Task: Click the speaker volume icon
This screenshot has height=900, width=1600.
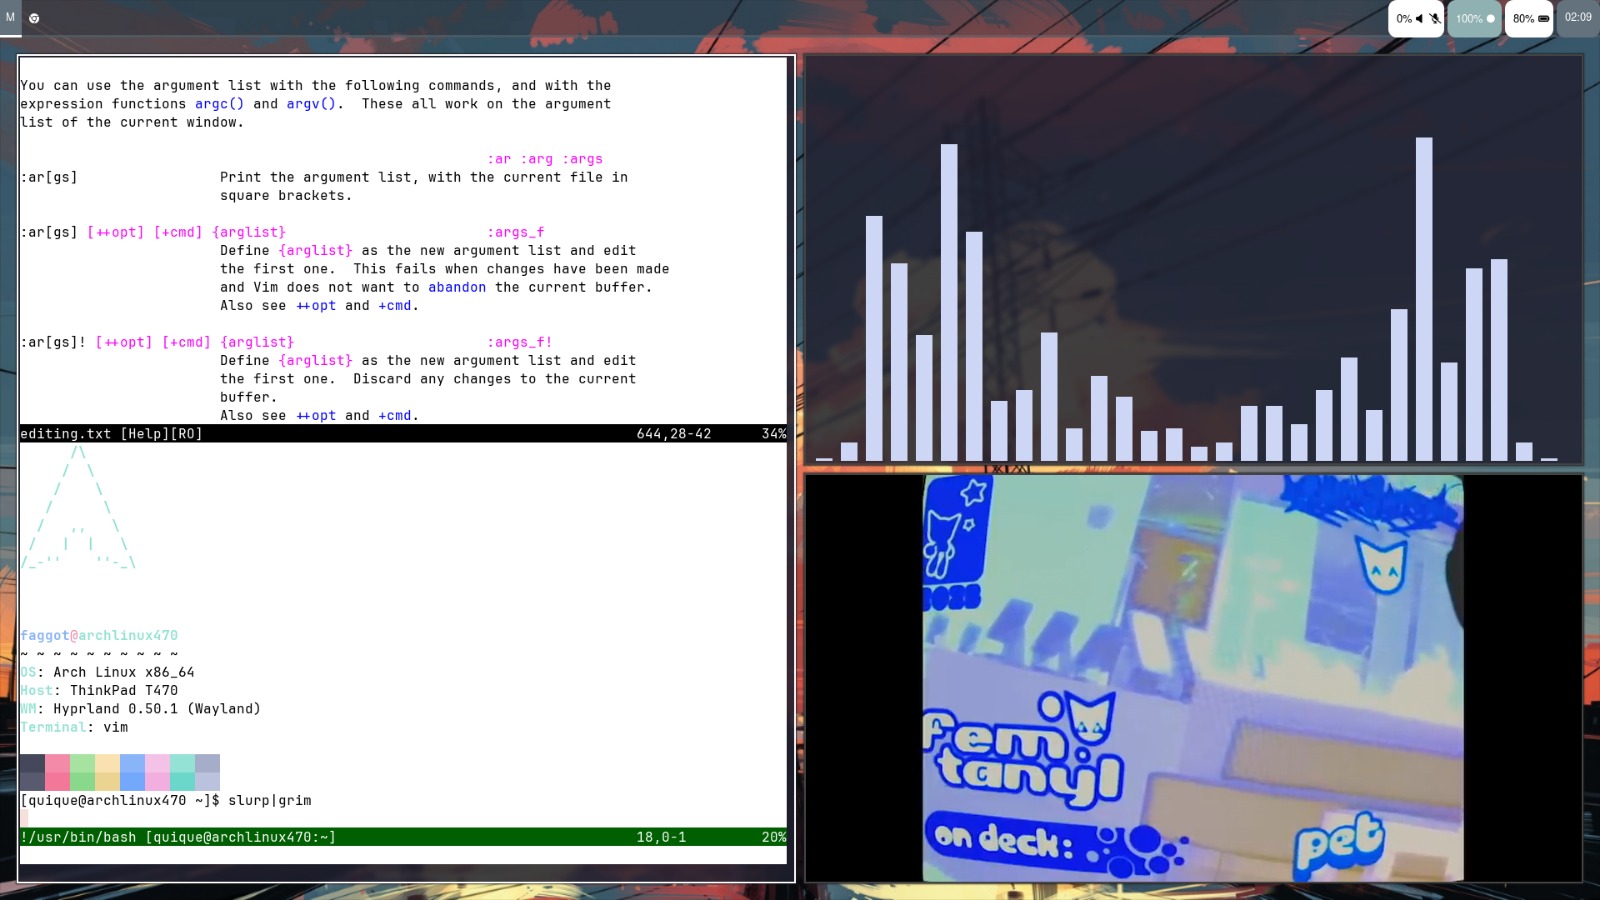Action: (x=1419, y=19)
